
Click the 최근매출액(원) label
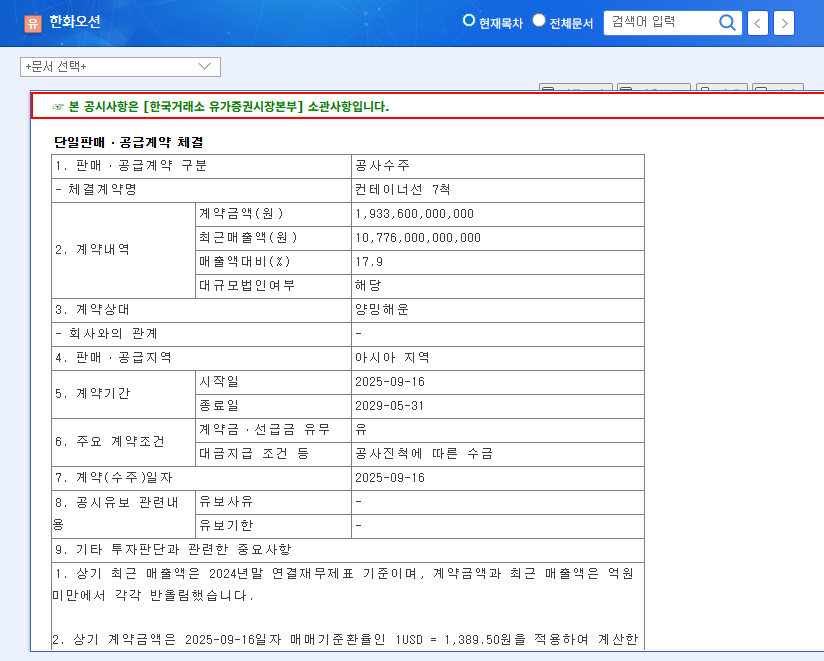248,238
